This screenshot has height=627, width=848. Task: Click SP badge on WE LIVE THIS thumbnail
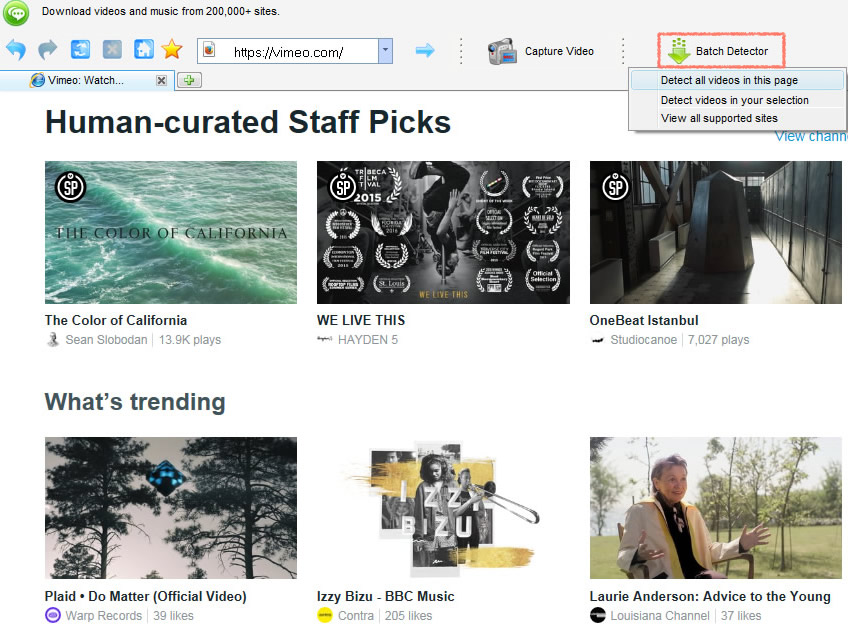[343, 187]
